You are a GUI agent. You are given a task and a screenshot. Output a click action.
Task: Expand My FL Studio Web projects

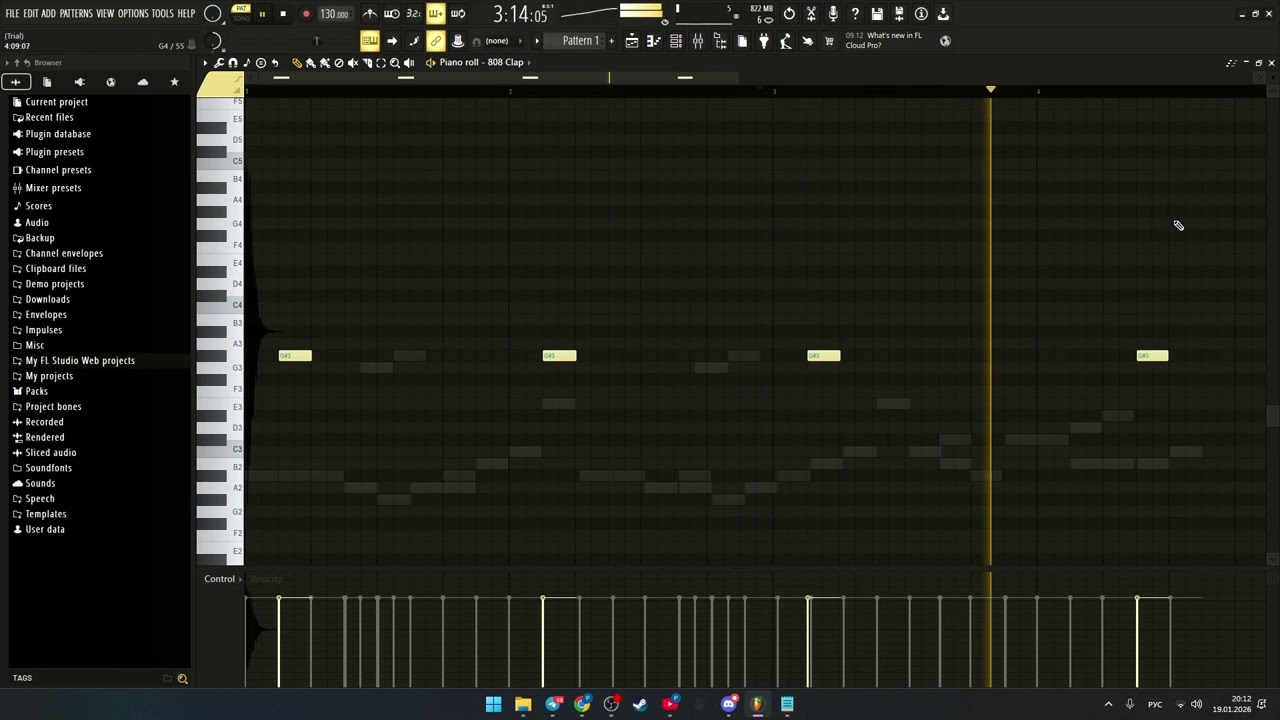80,360
